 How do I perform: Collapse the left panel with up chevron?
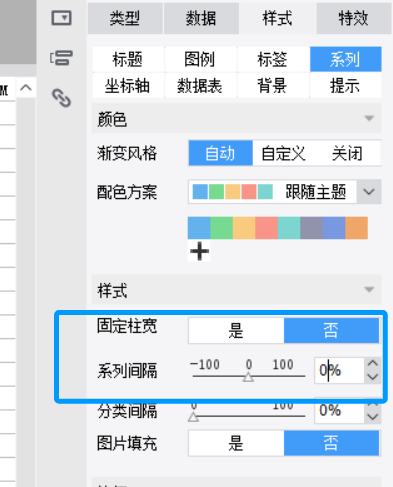[26, 88]
